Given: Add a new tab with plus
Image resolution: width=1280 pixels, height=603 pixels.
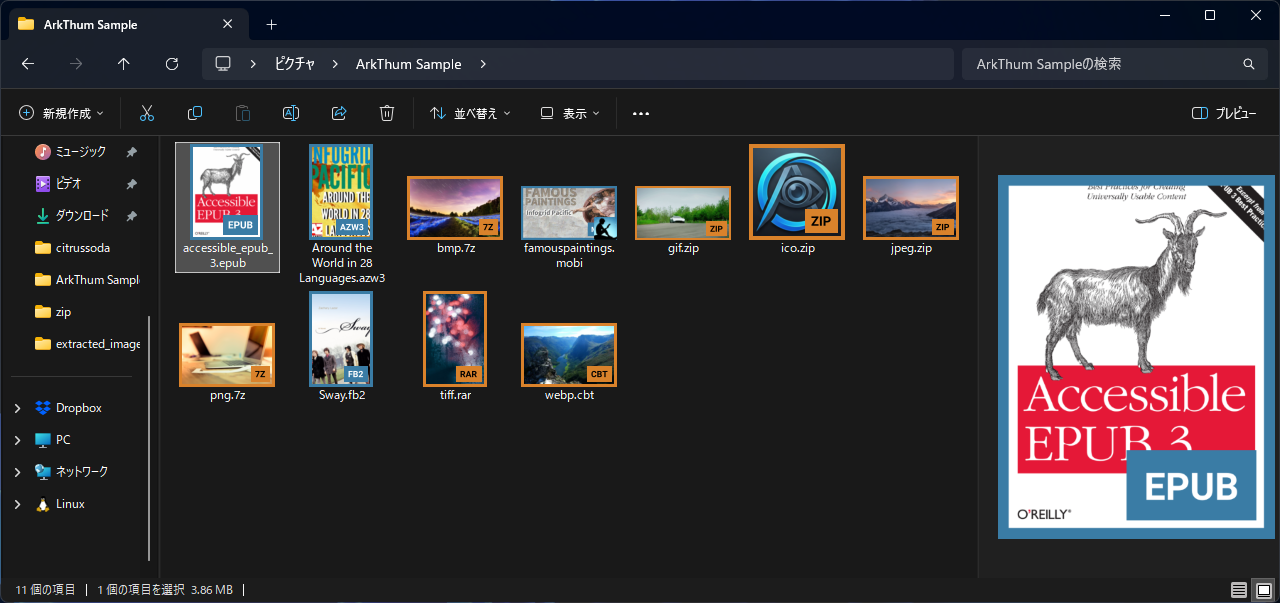Looking at the screenshot, I should click(x=271, y=24).
